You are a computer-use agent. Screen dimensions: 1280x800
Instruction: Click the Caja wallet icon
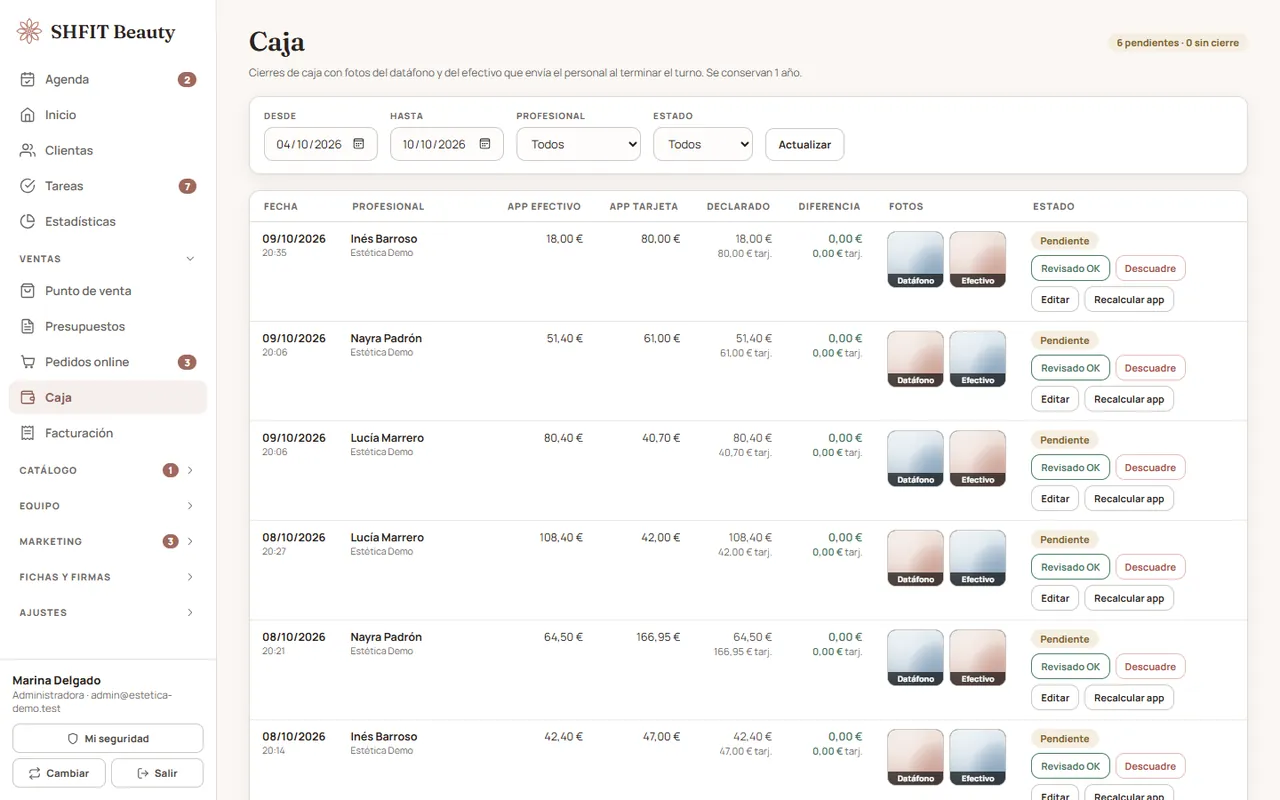point(28,397)
